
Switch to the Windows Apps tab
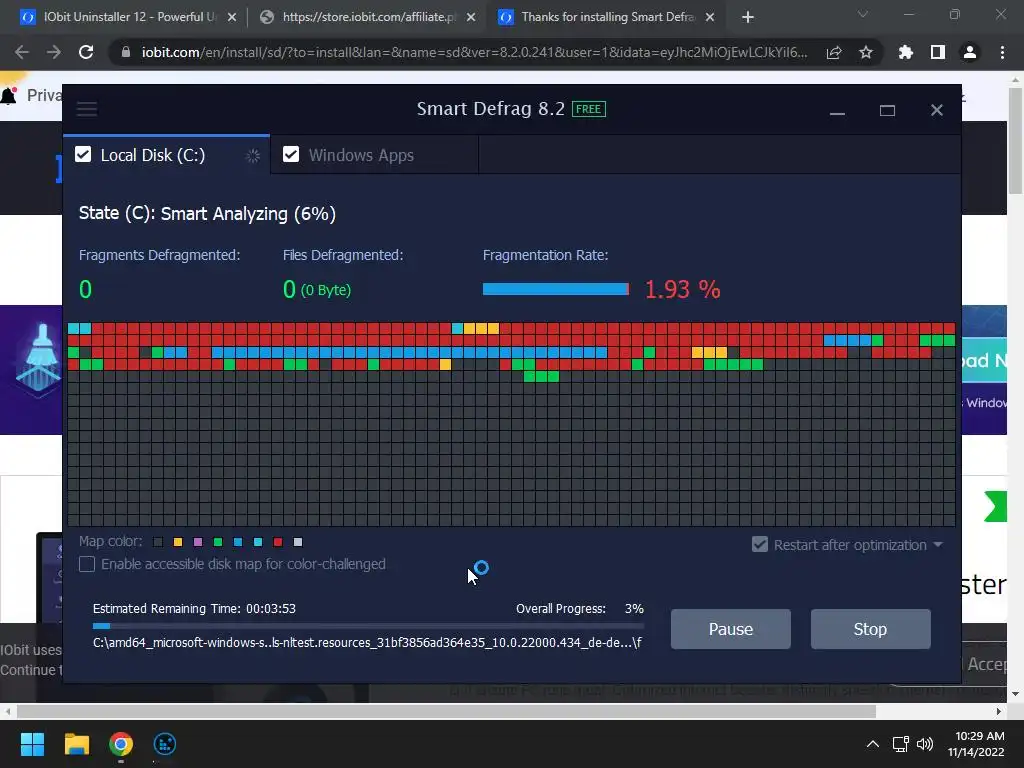375,155
